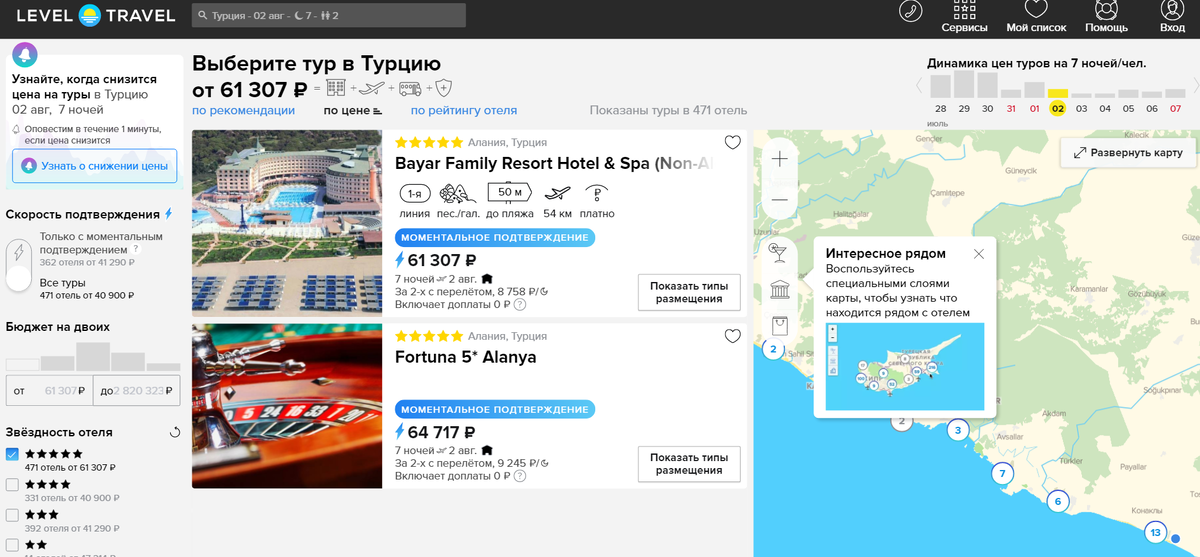
Task: Click map cluster marker 13
Action: coord(1156,532)
